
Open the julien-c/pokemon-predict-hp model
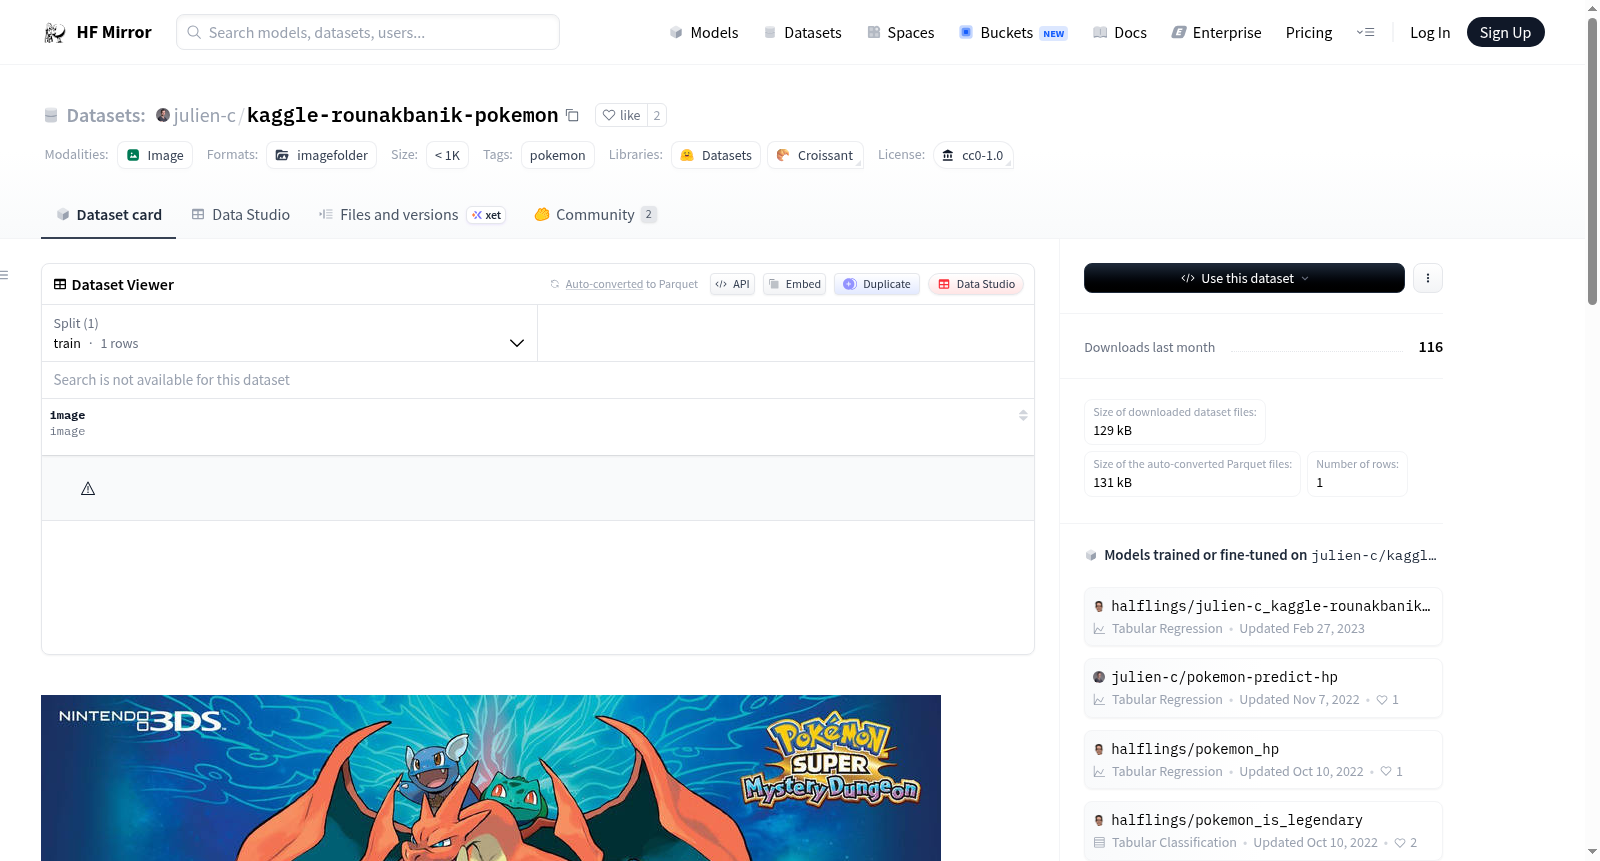[1263, 687]
